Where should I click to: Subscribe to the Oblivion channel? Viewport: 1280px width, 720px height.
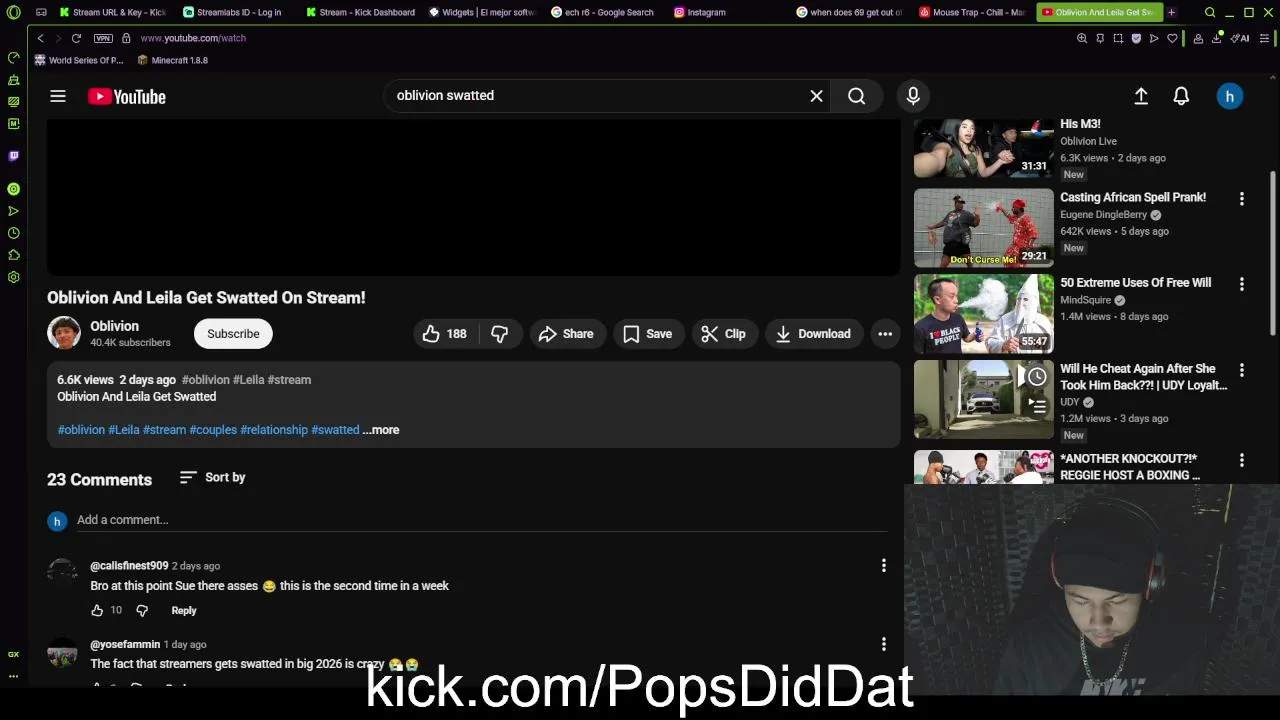[233, 334]
